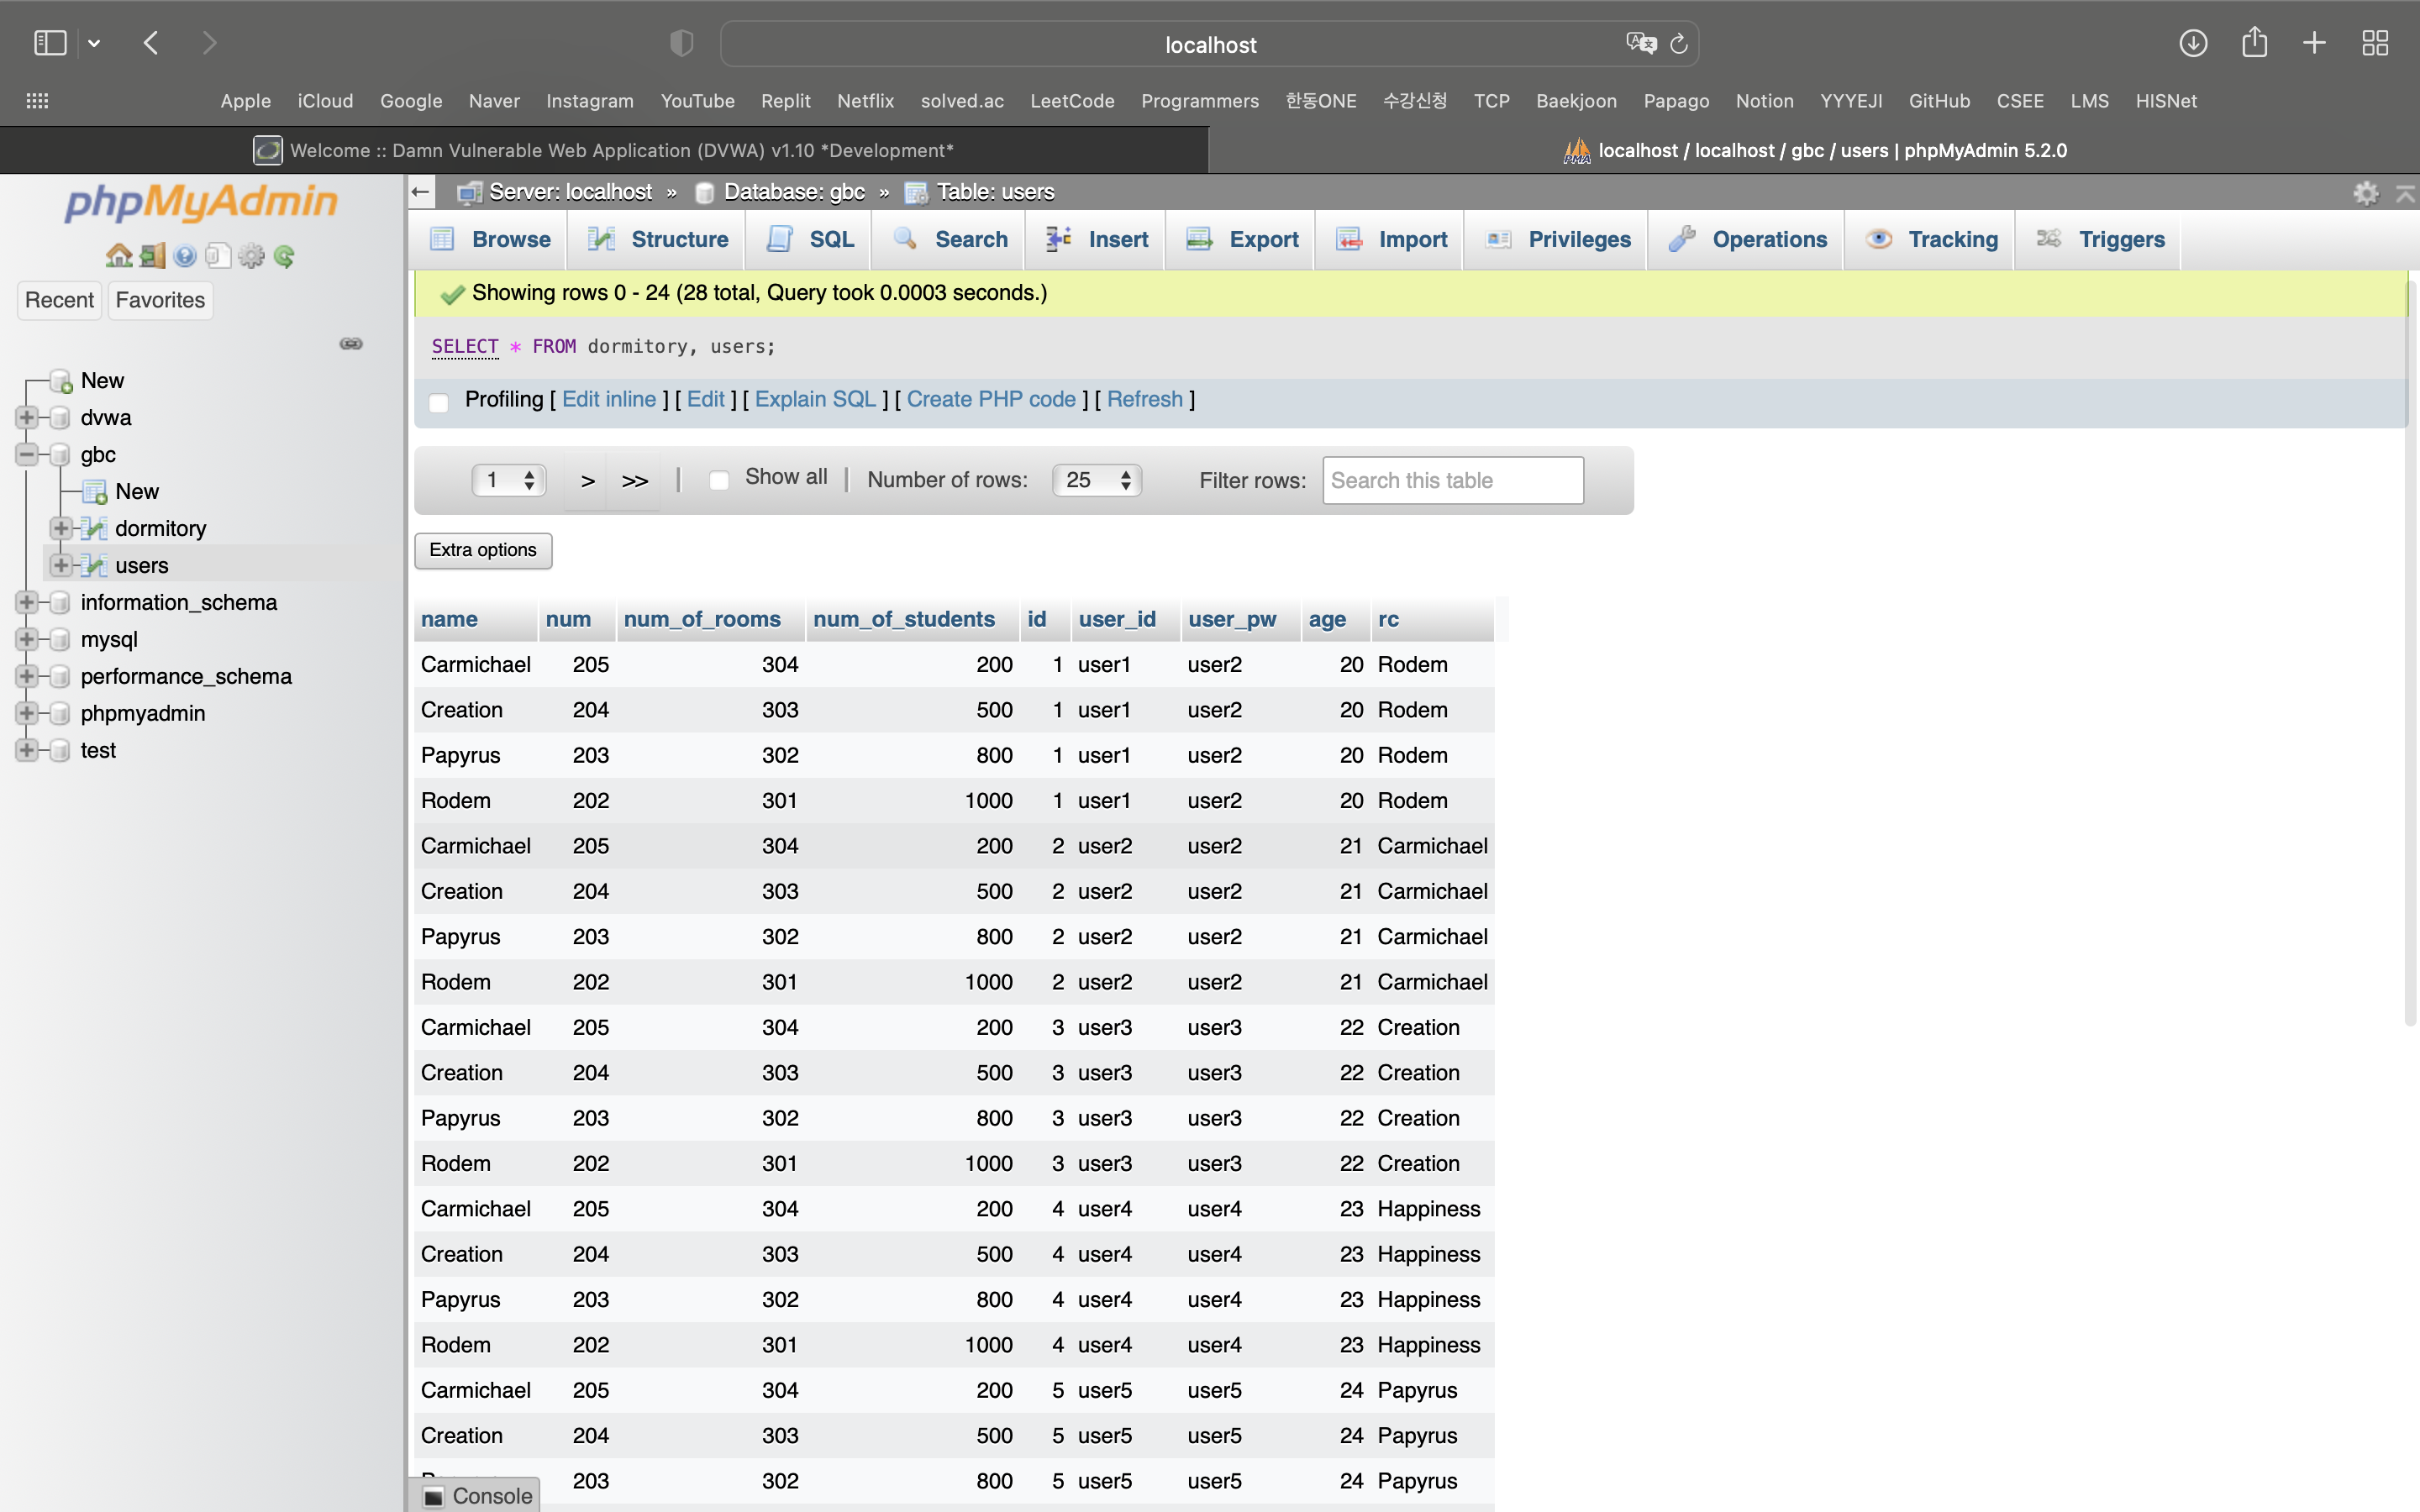
Task: Collapse the gbc database tree node
Action: pyautogui.click(x=27, y=455)
